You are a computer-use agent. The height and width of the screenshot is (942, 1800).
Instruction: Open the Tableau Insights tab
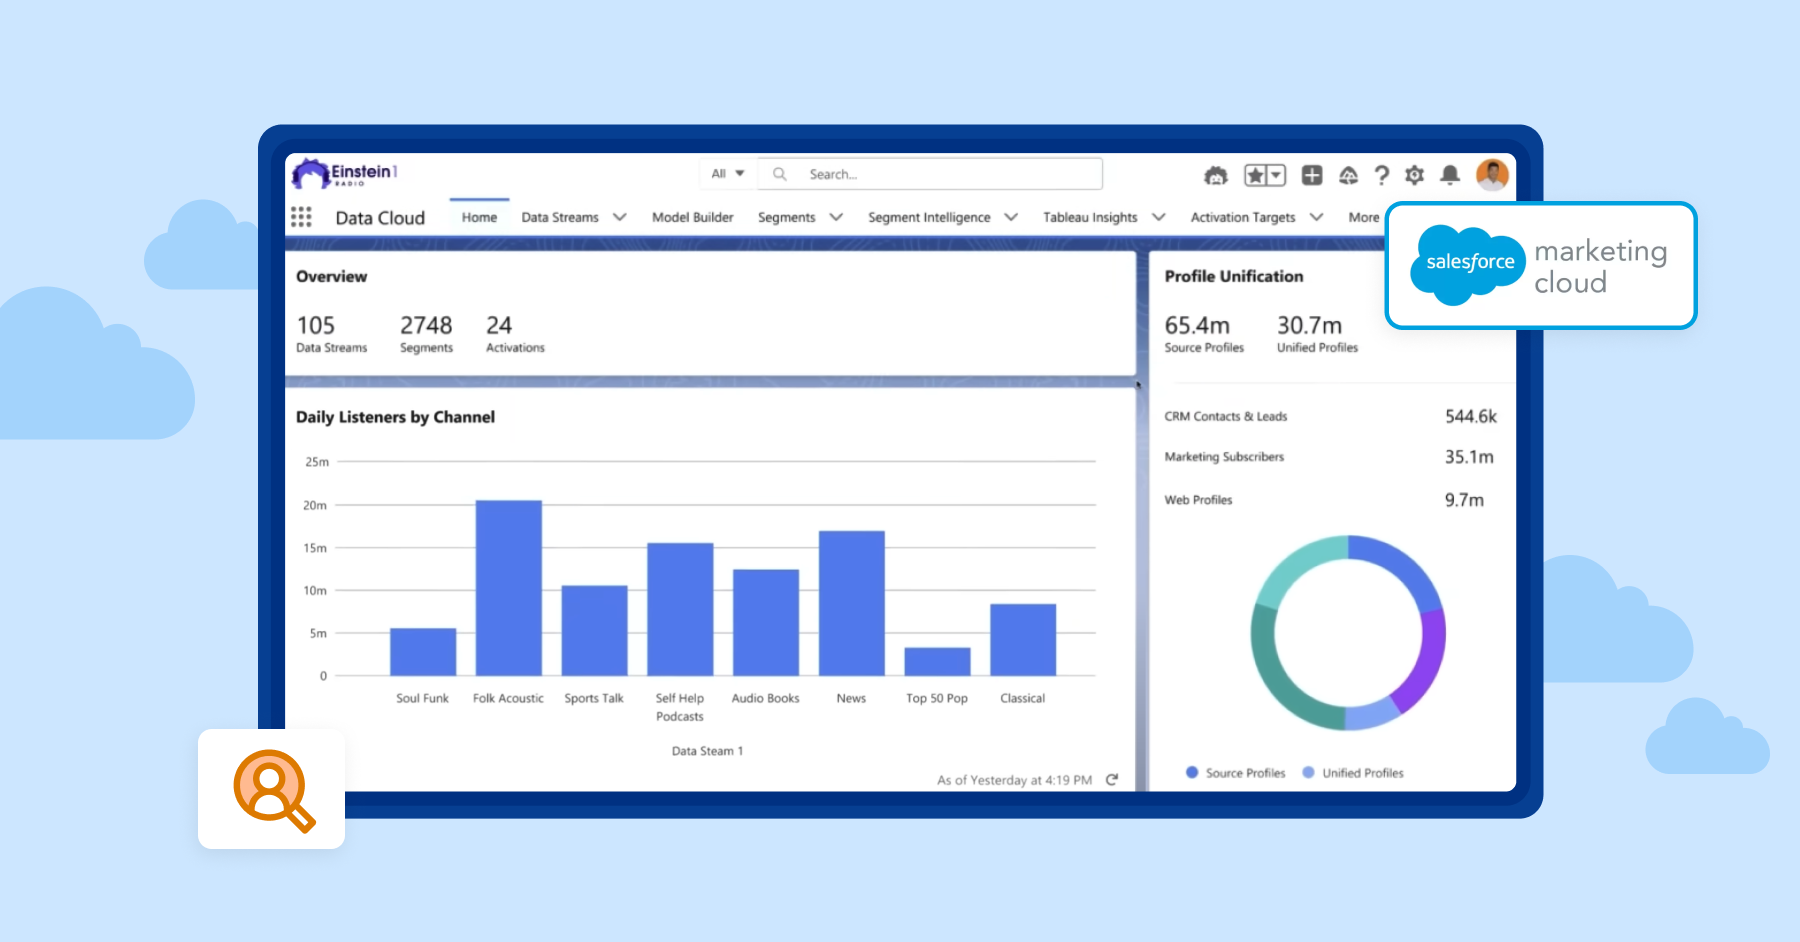coord(1090,217)
